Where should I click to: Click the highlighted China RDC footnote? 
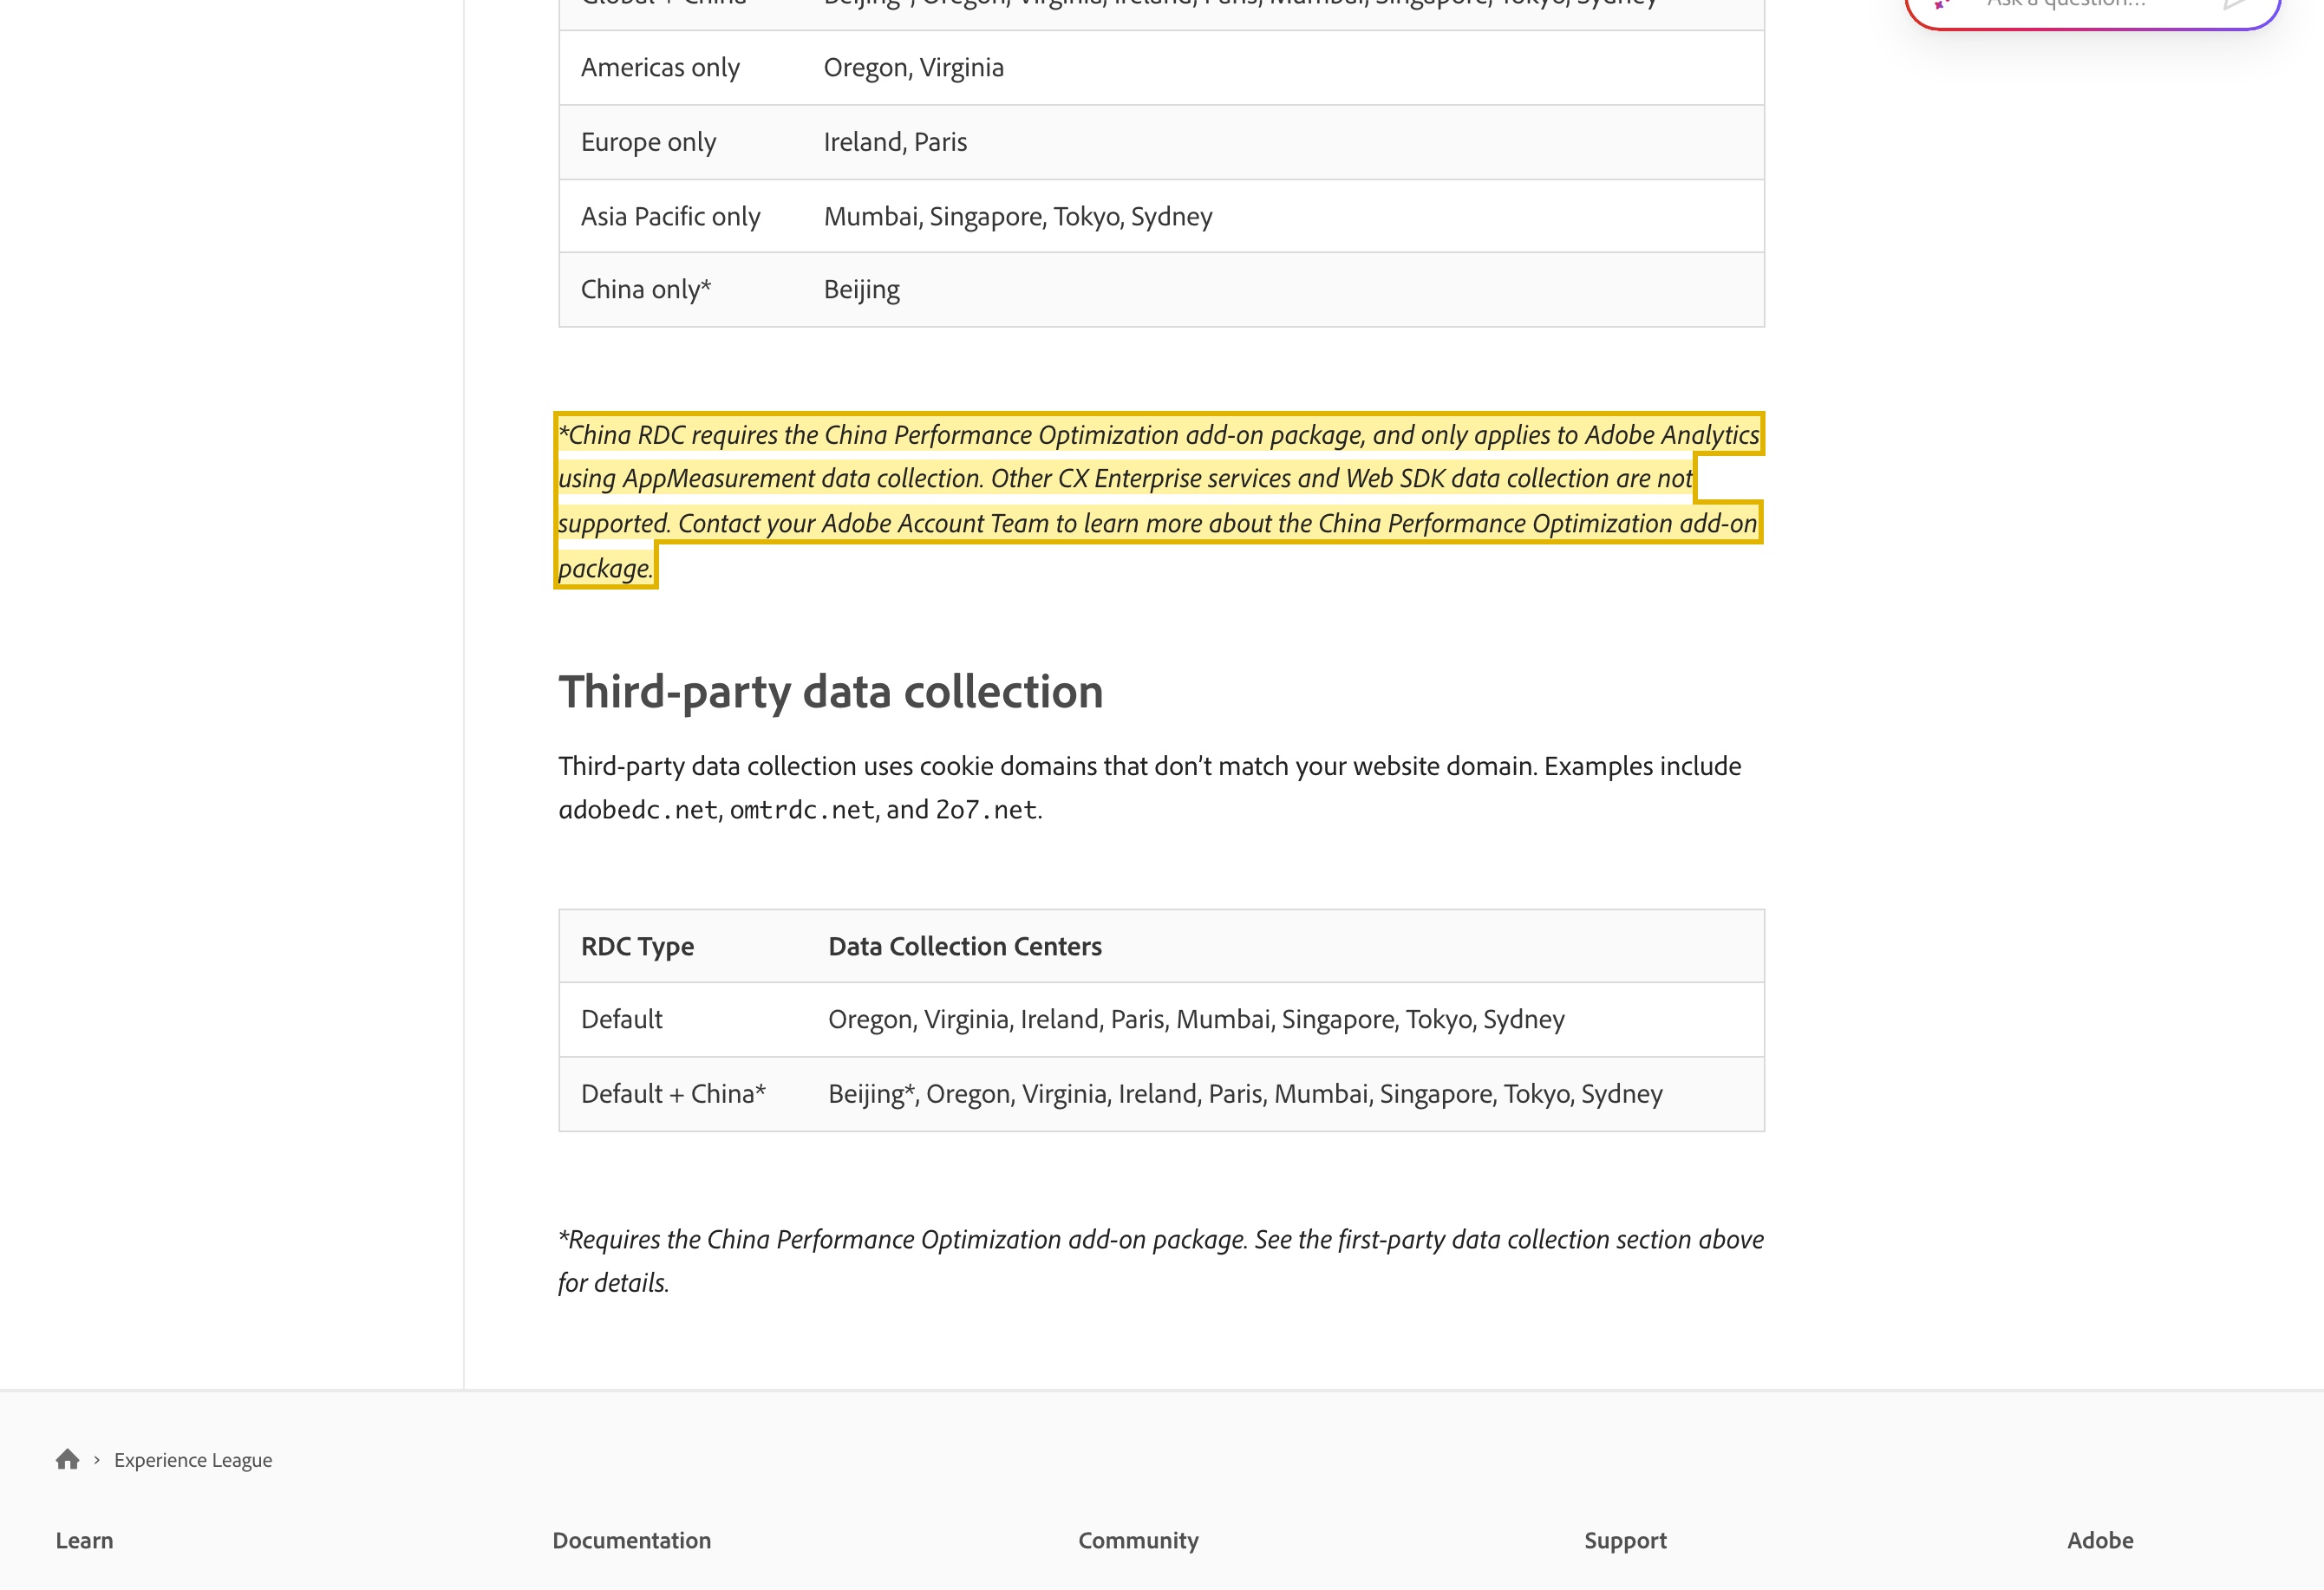click(x=1159, y=500)
